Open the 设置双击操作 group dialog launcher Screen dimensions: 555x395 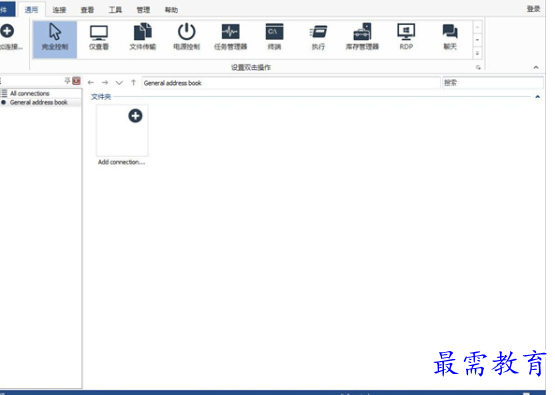click(478, 67)
